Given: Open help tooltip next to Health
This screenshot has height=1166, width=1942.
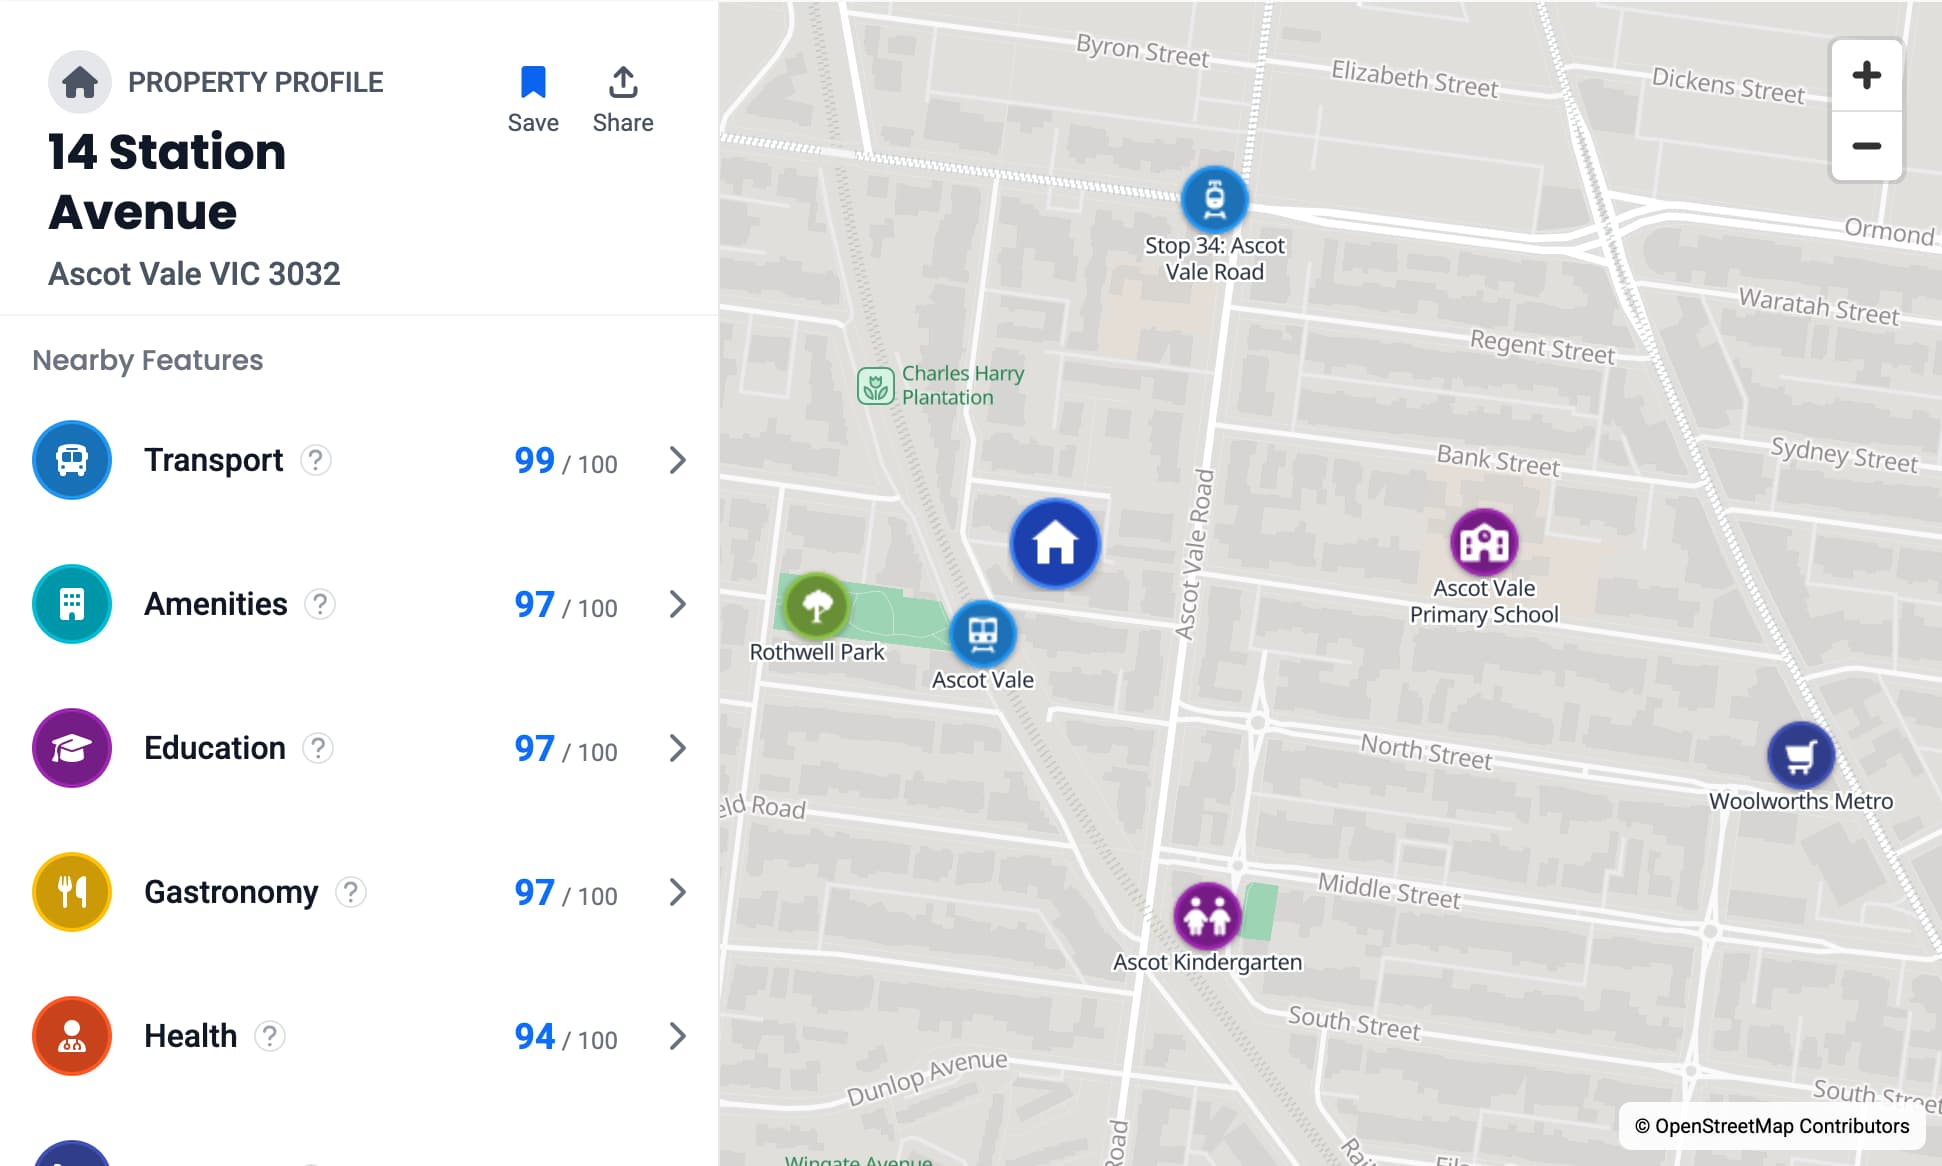Looking at the screenshot, I should coord(270,1036).
